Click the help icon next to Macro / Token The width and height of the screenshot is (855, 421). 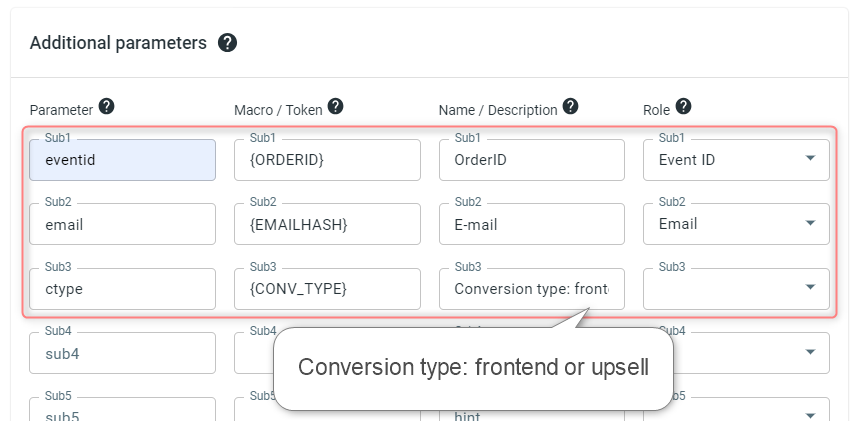click(335, 106)
